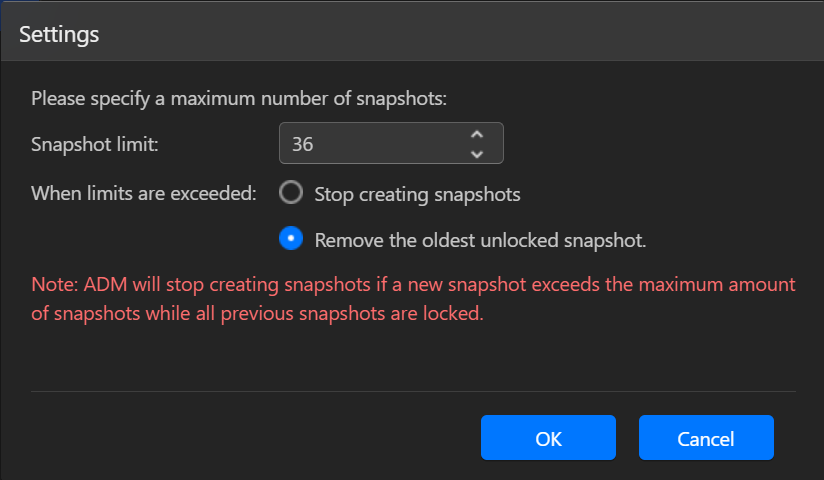Click the separator line above the buttons
Screen dimensions: 824x480
tap(412, 390)
